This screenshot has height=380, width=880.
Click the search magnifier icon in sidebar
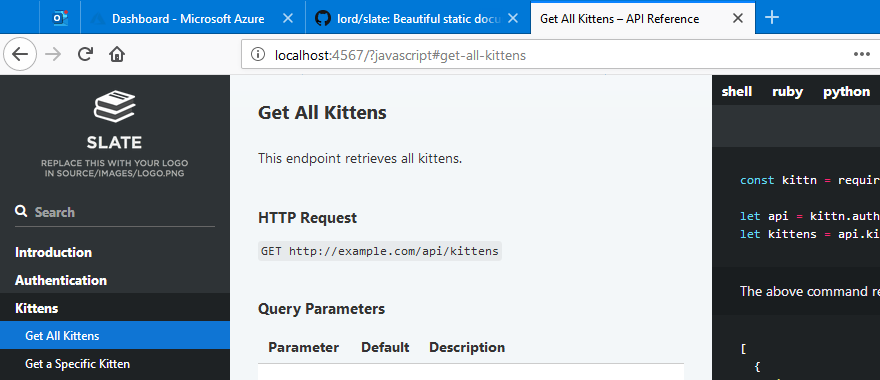(x=21, y=212)
